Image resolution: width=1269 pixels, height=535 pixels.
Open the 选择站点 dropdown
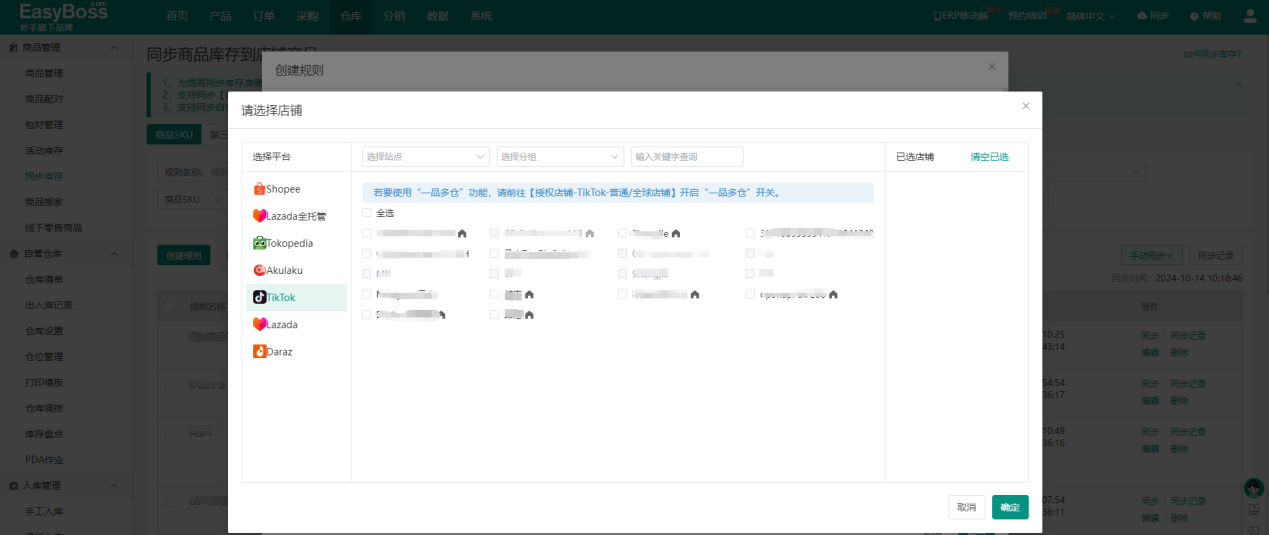pos(425,157)
